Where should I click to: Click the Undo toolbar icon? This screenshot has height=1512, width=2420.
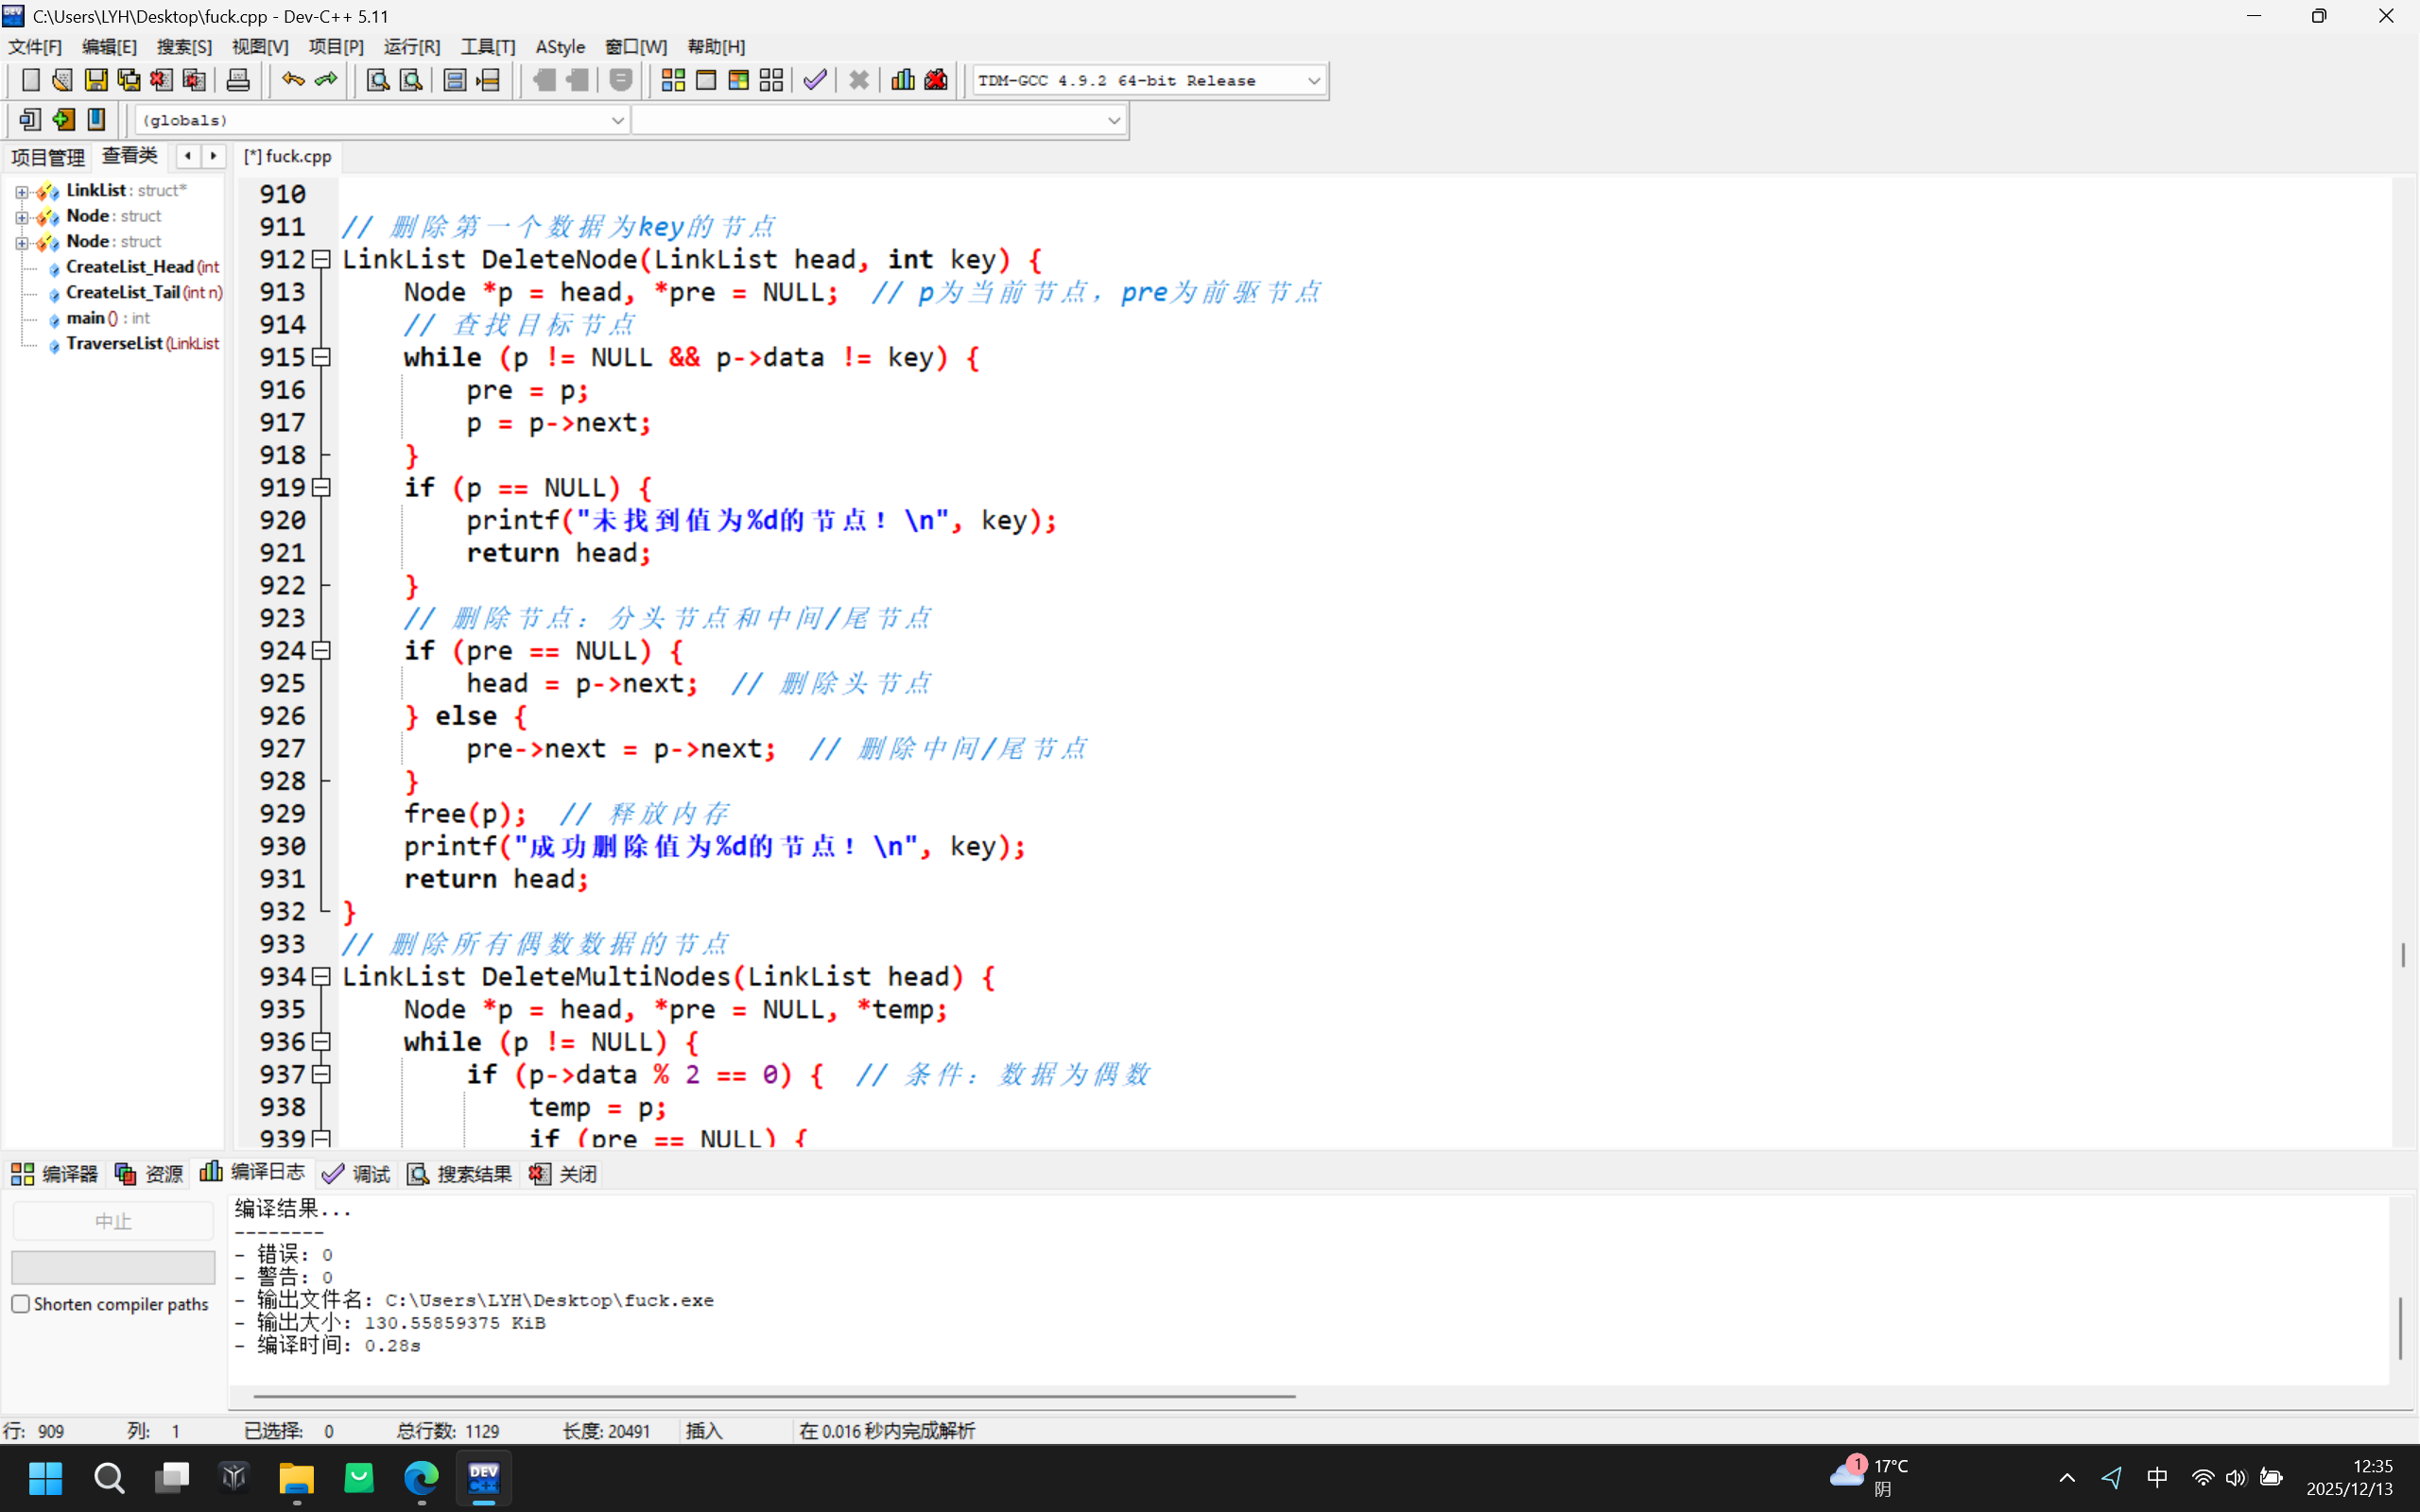(291, 79)
